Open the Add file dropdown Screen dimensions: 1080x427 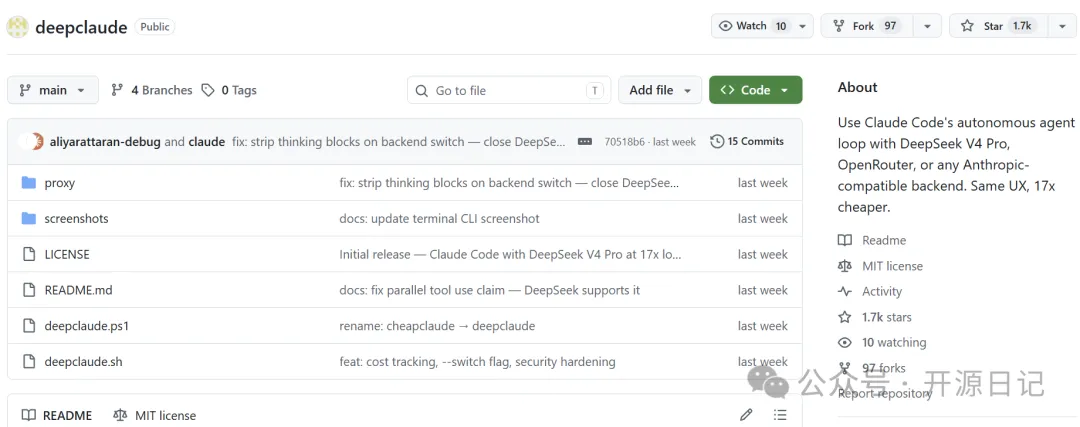[x=660, y=90]
